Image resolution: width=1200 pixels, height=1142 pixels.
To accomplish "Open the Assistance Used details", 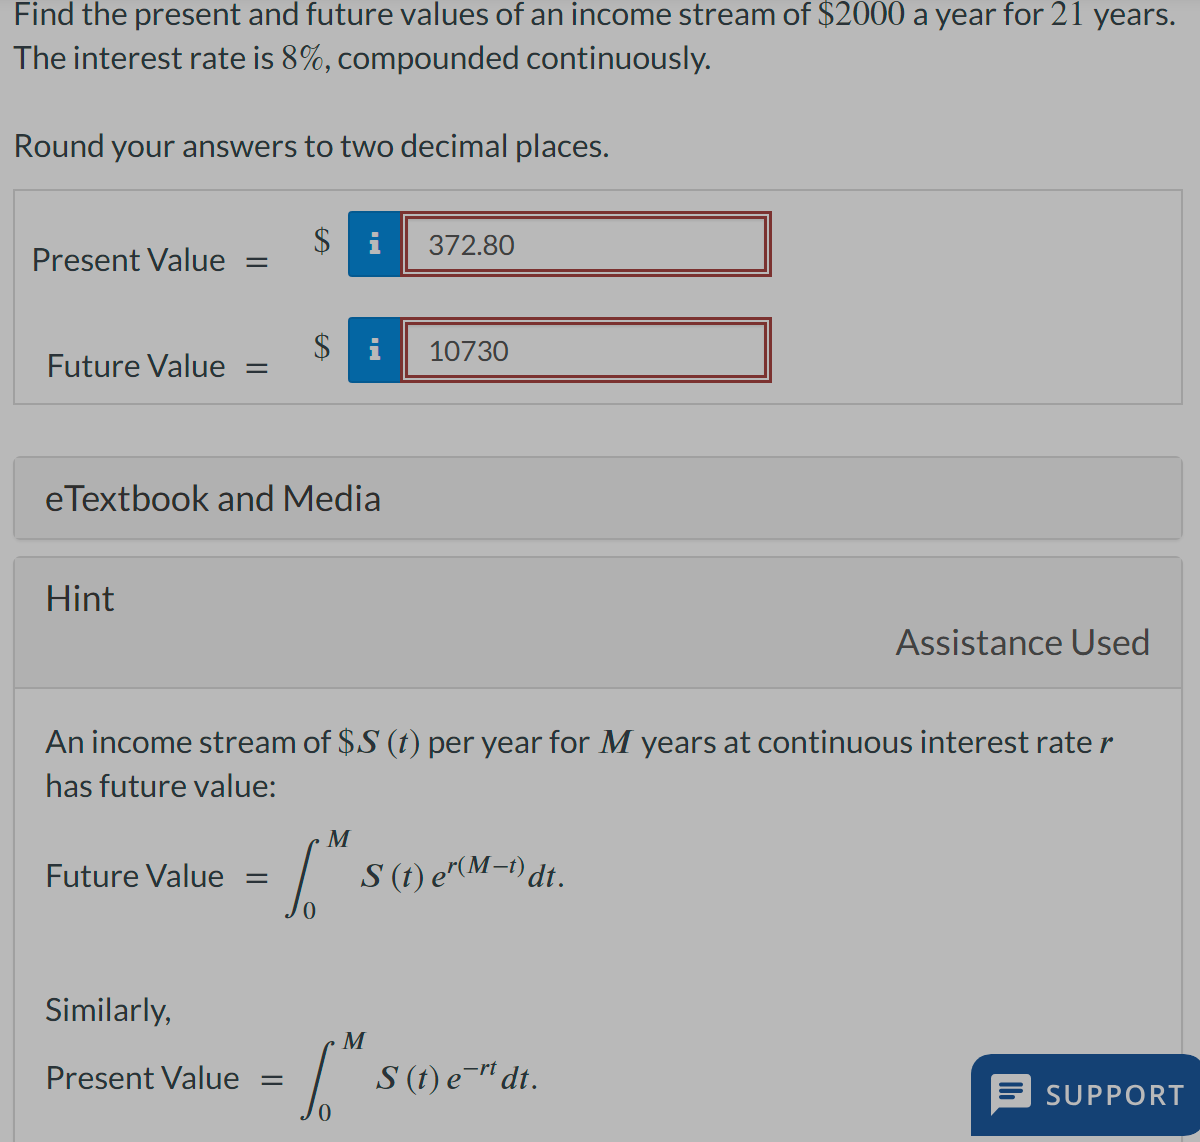I will point(1022,642).
